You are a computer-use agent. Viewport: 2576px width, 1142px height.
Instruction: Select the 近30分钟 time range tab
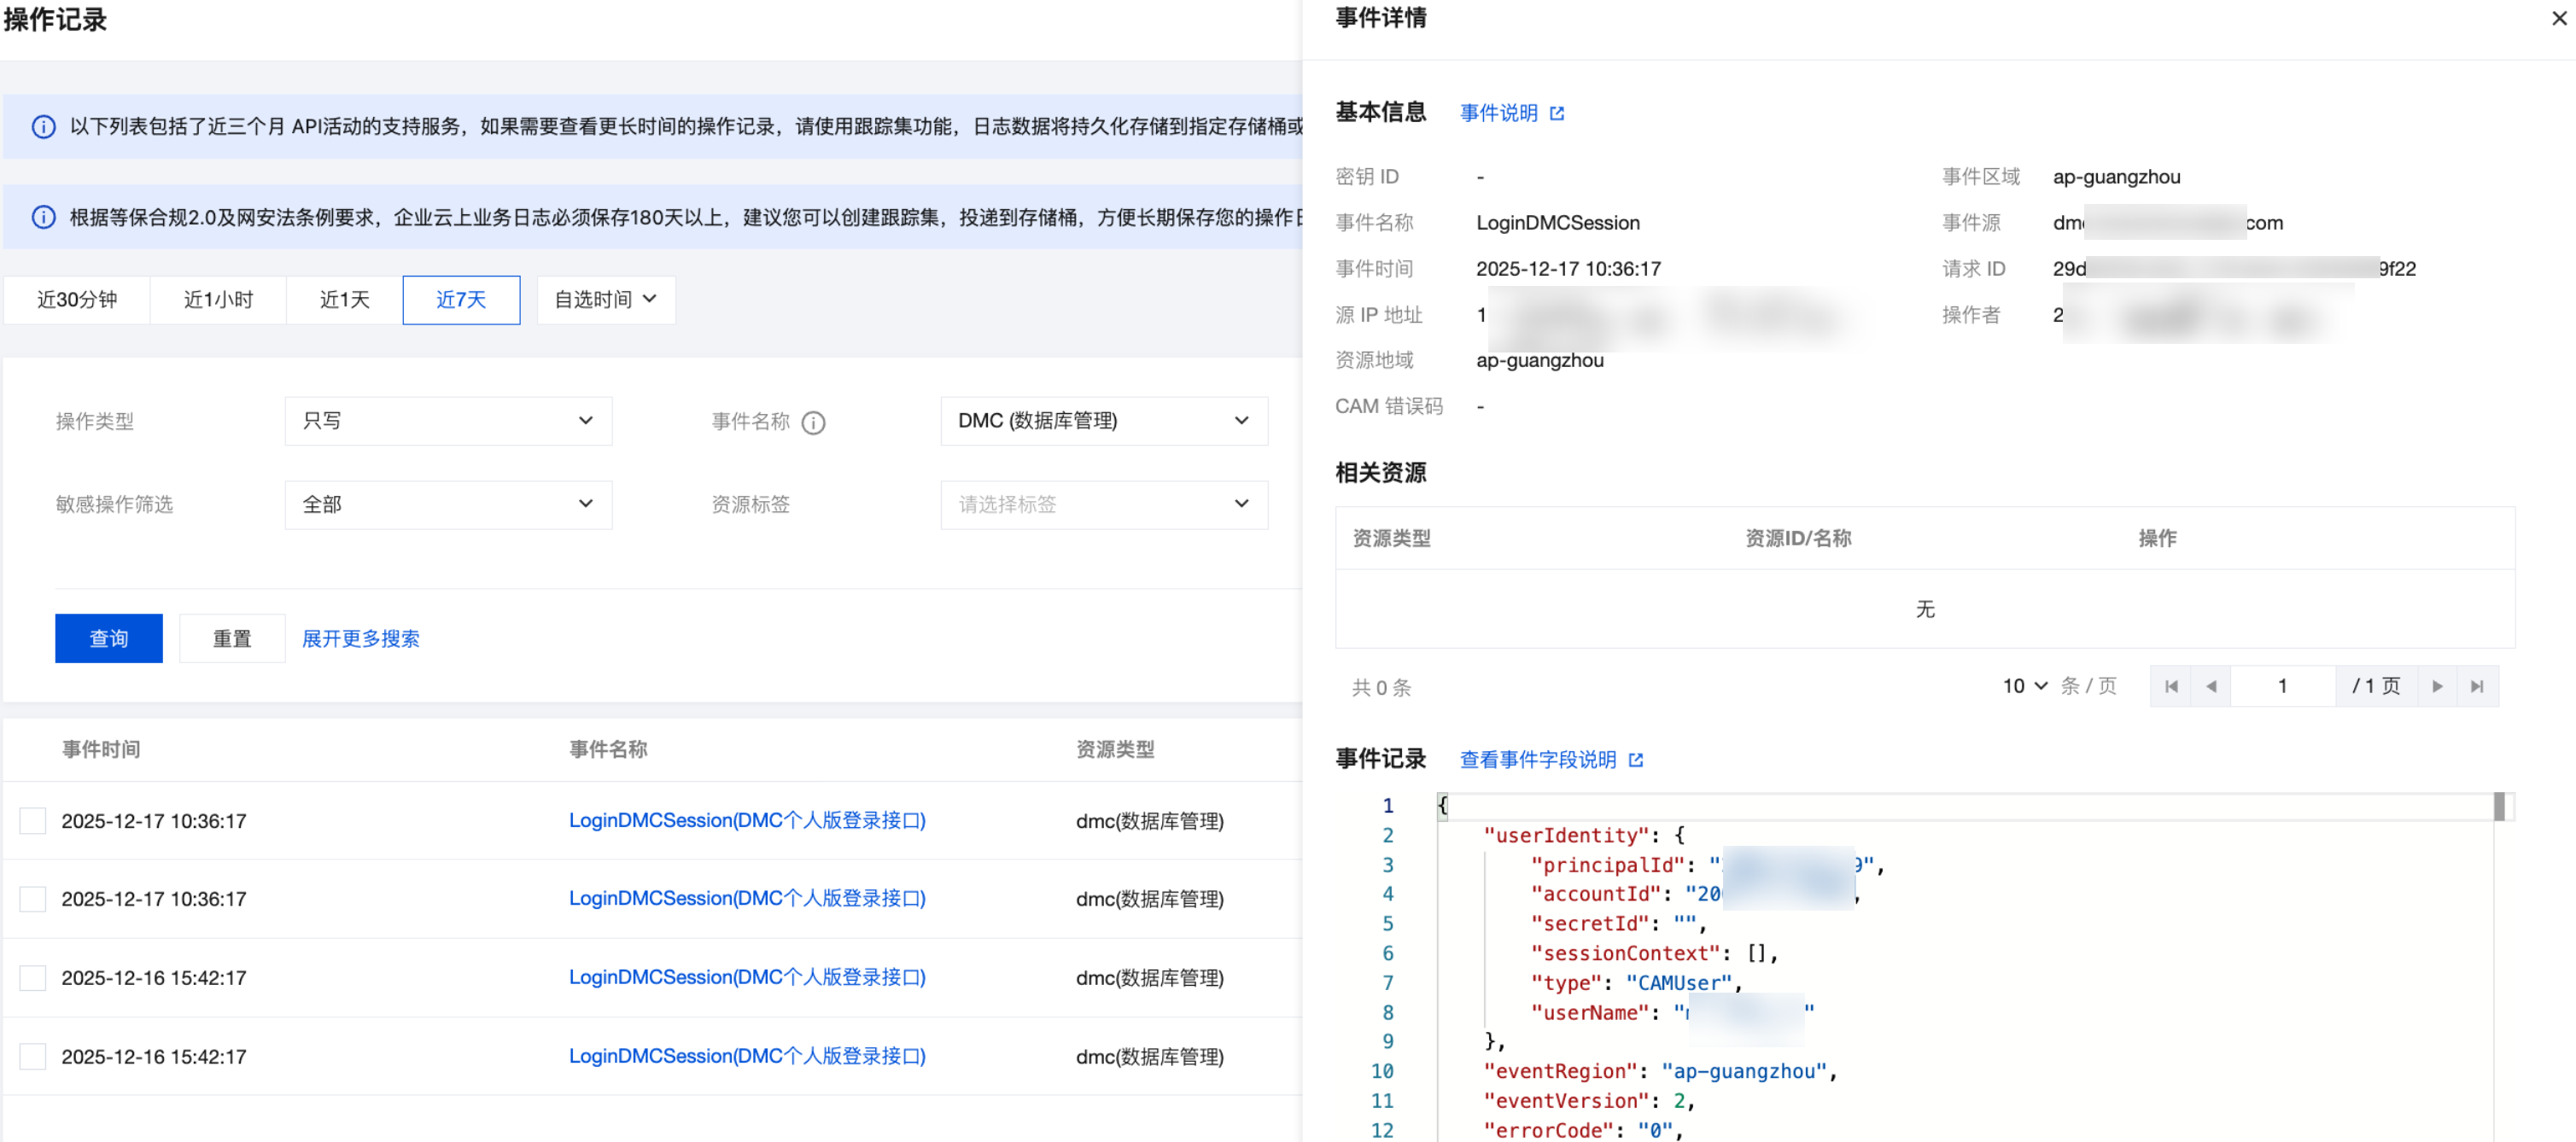click(x=77, y=300)
